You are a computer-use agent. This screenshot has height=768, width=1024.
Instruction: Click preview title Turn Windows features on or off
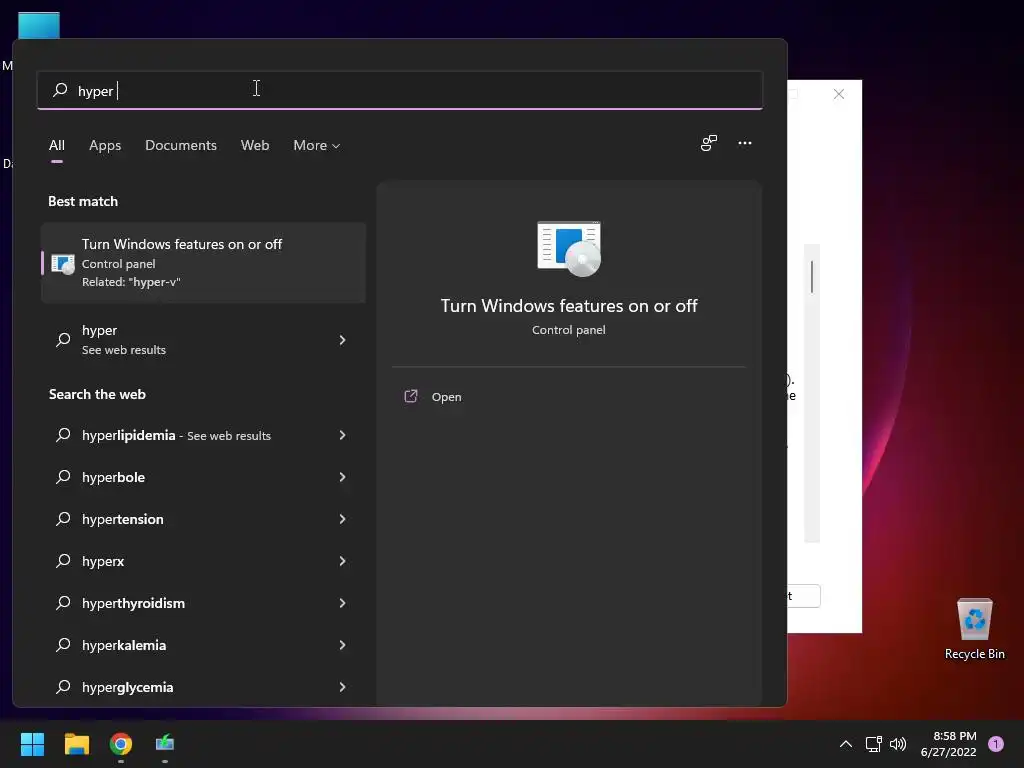(x=569, y=306)
